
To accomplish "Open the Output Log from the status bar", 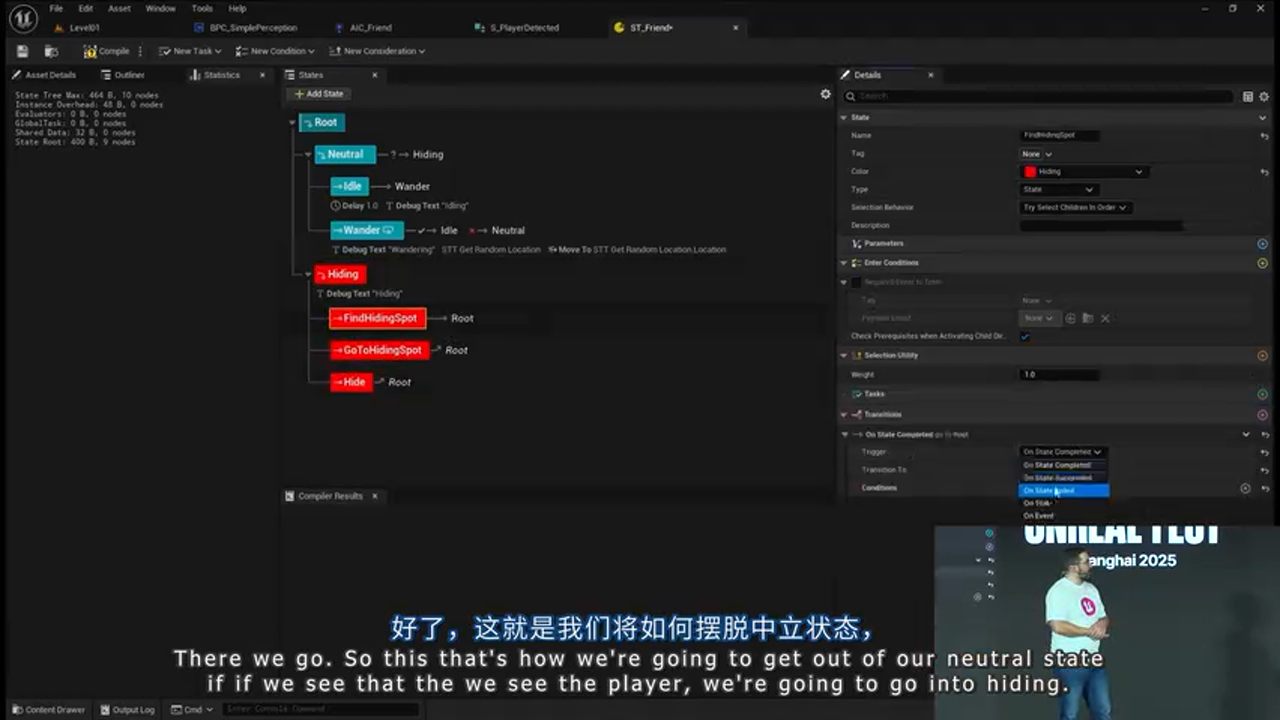I will (128, 709).
